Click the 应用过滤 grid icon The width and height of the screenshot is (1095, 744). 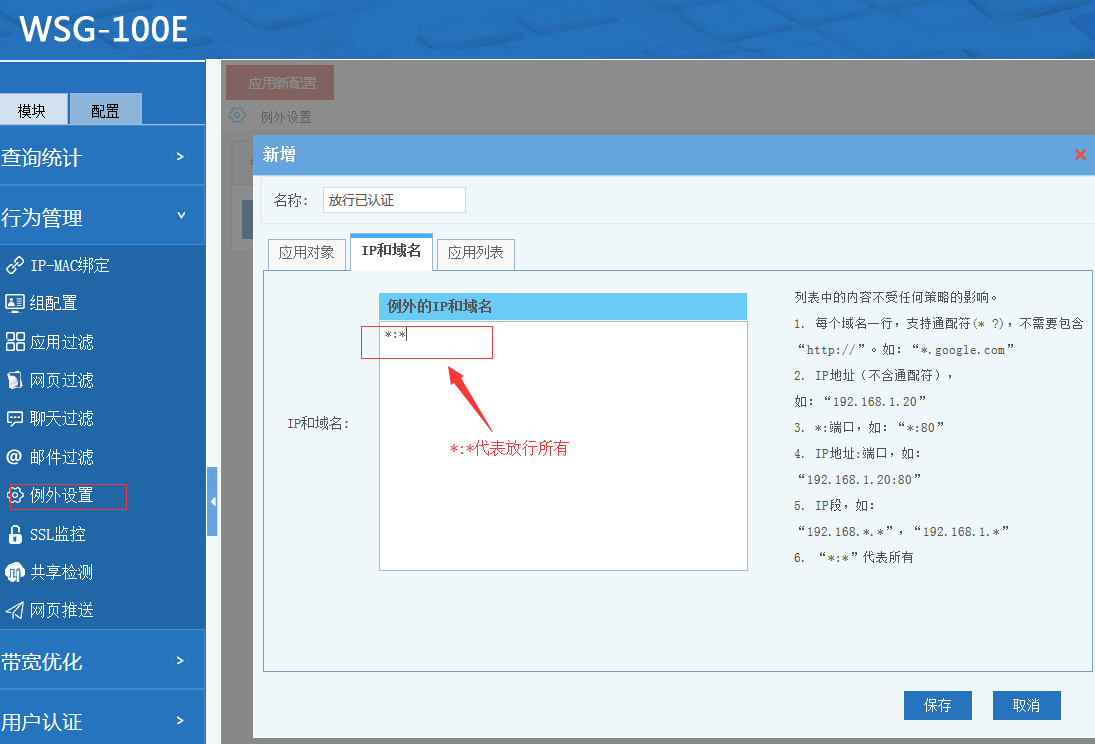(x=15, y=342)
